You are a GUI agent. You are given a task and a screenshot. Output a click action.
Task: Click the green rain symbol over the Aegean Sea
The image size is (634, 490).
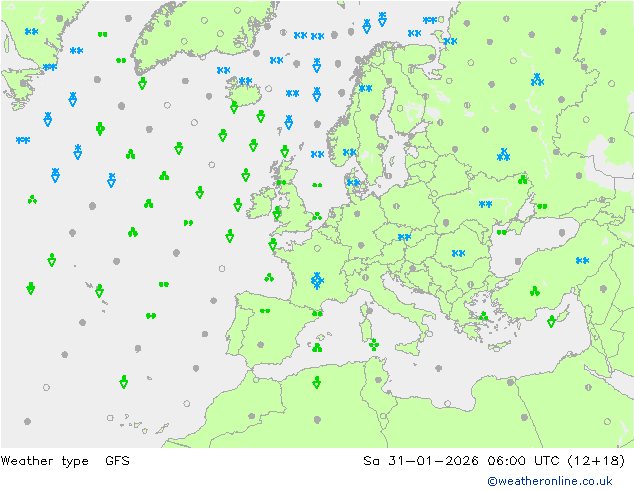click(x=484, y=316)
